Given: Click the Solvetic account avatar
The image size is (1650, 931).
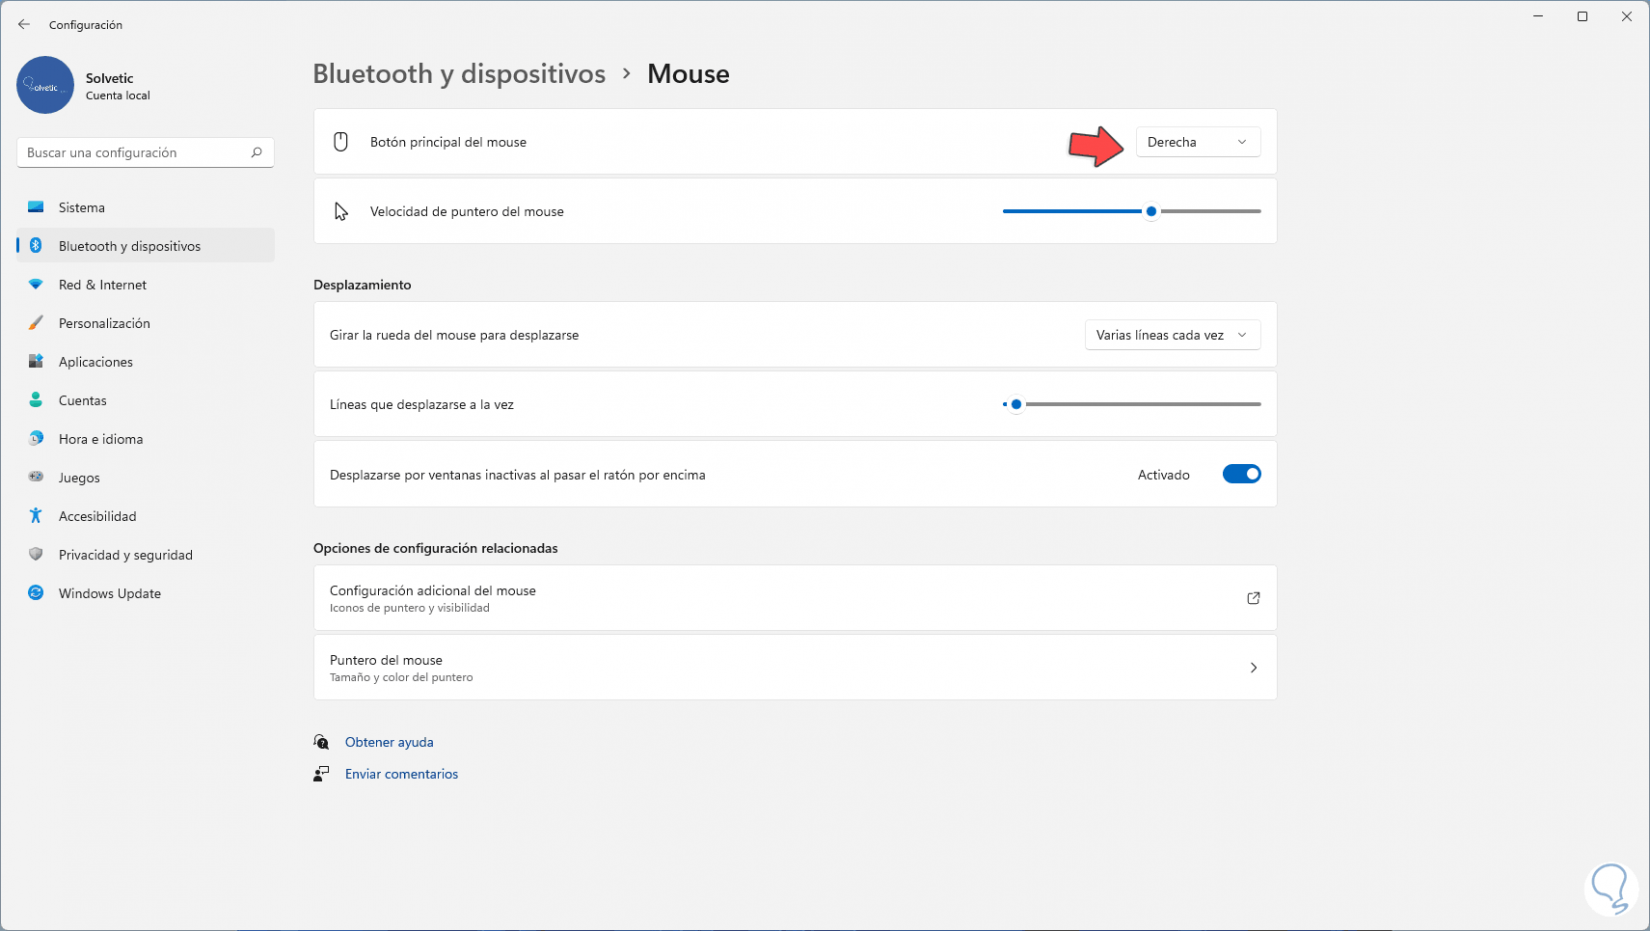Looking at the screenshot, I should (x=45, y=86).
